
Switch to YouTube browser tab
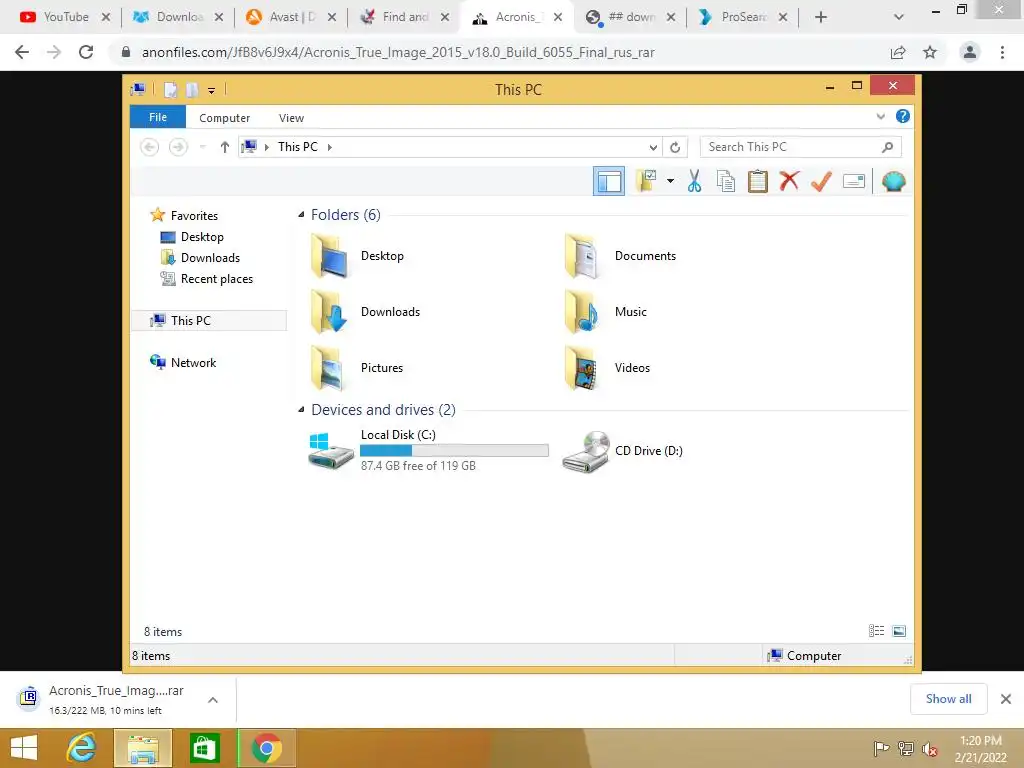(x=65, y=17)
